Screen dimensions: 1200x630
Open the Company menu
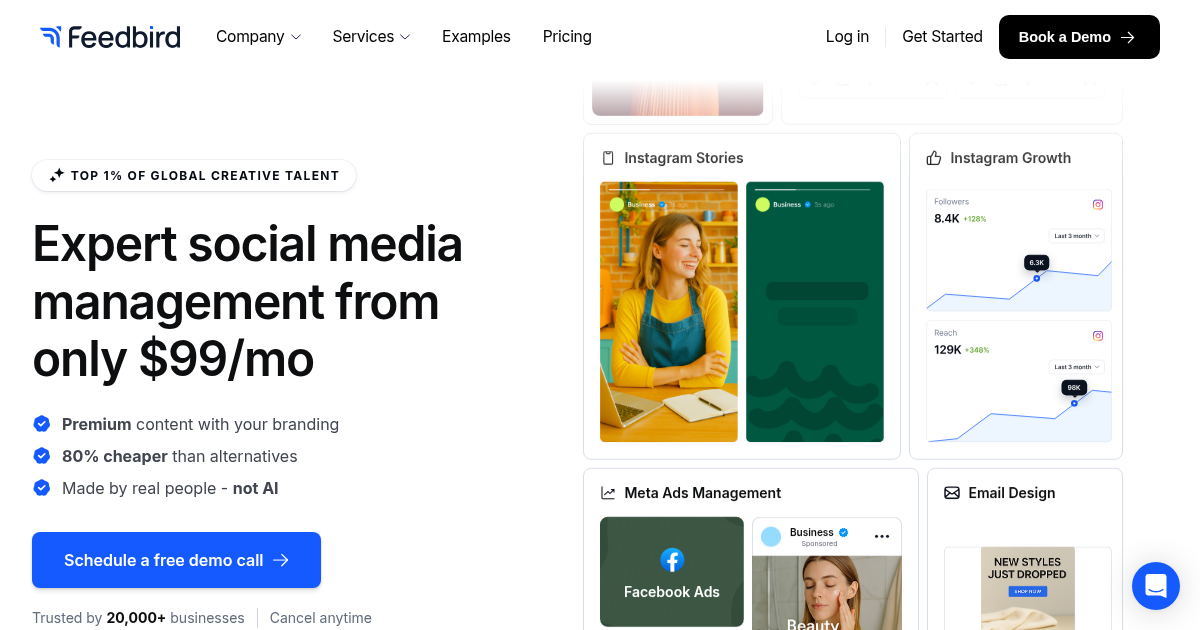258,37
